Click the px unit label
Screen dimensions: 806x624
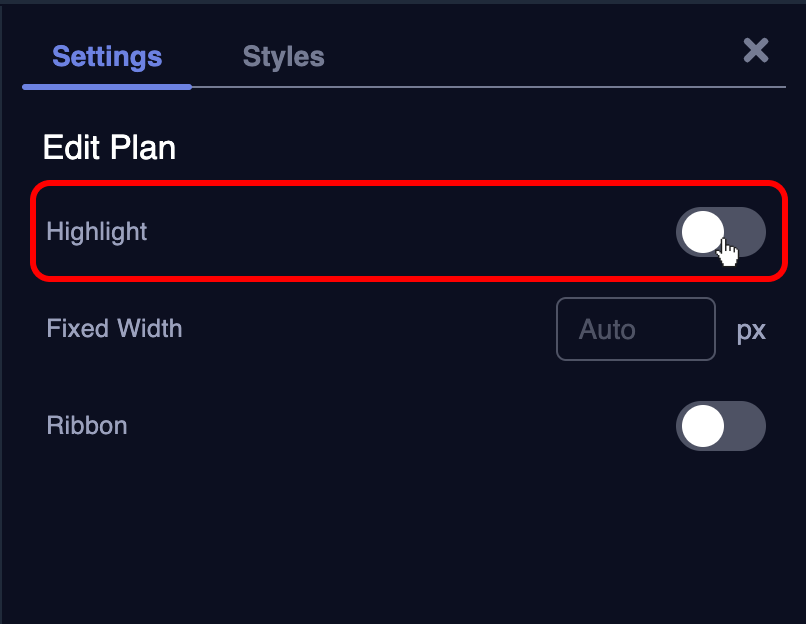[751, 330]
